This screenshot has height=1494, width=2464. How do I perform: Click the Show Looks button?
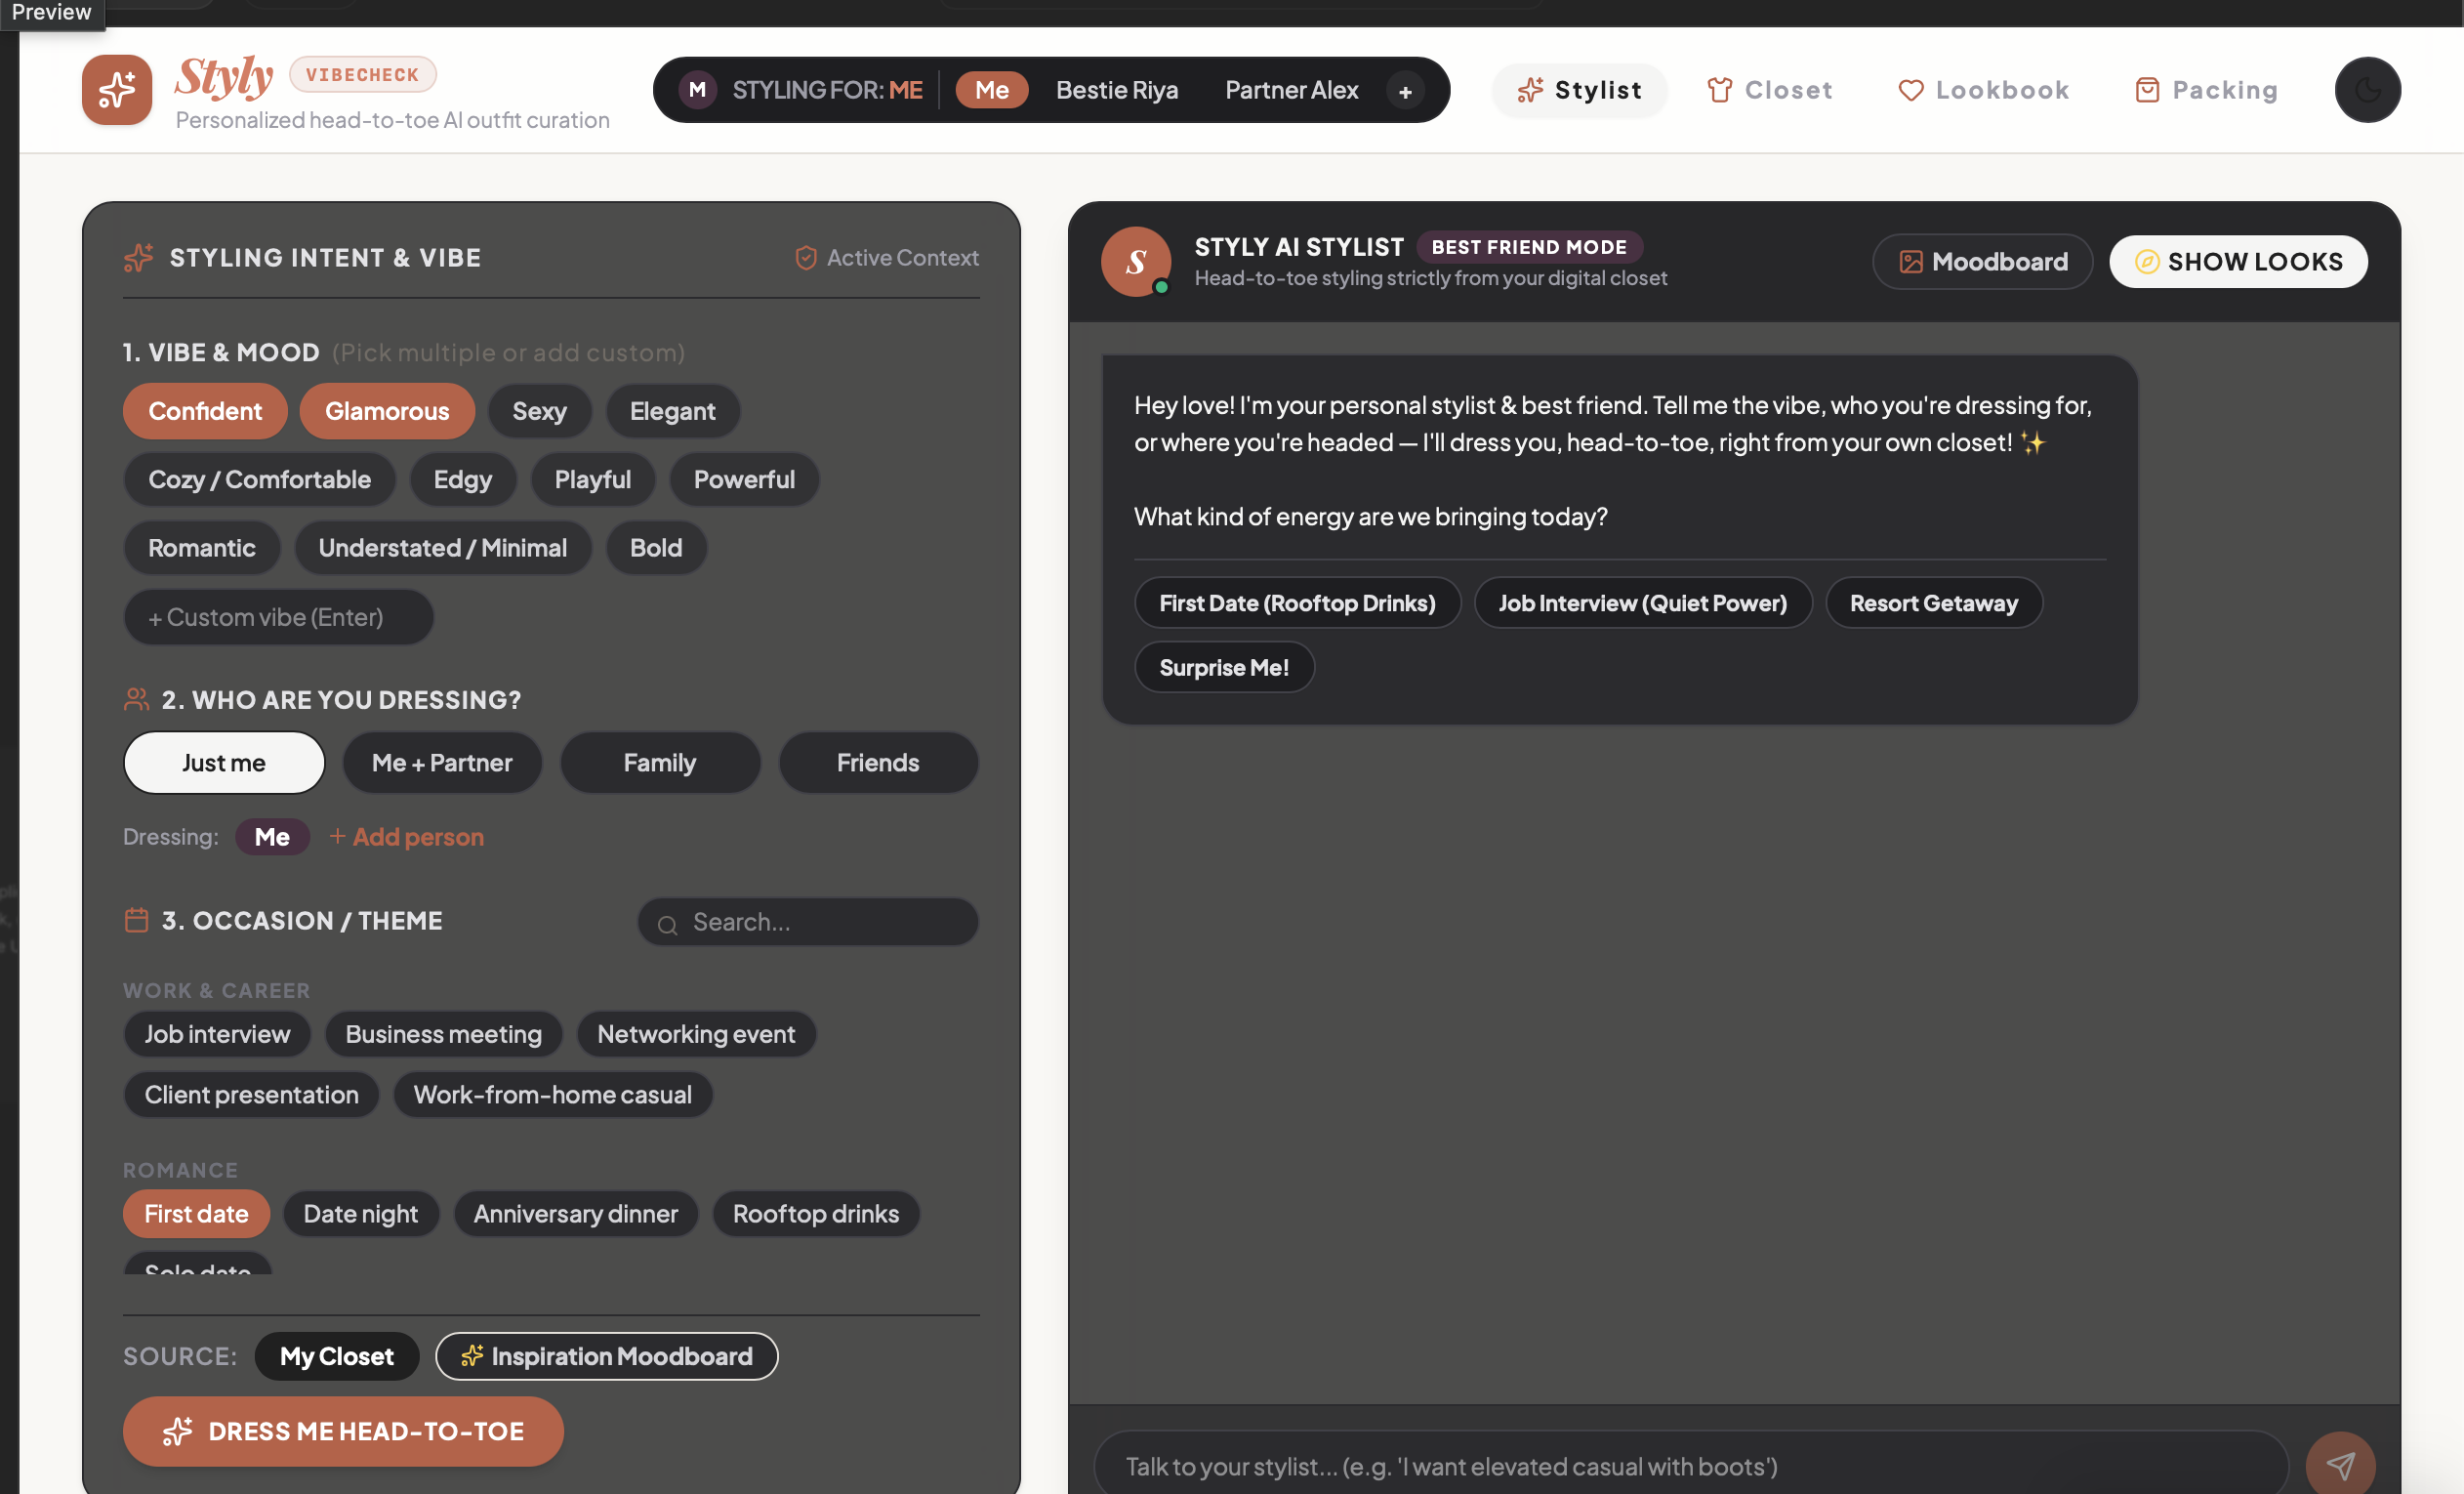pyautogui.click(x=2238, y=261)
